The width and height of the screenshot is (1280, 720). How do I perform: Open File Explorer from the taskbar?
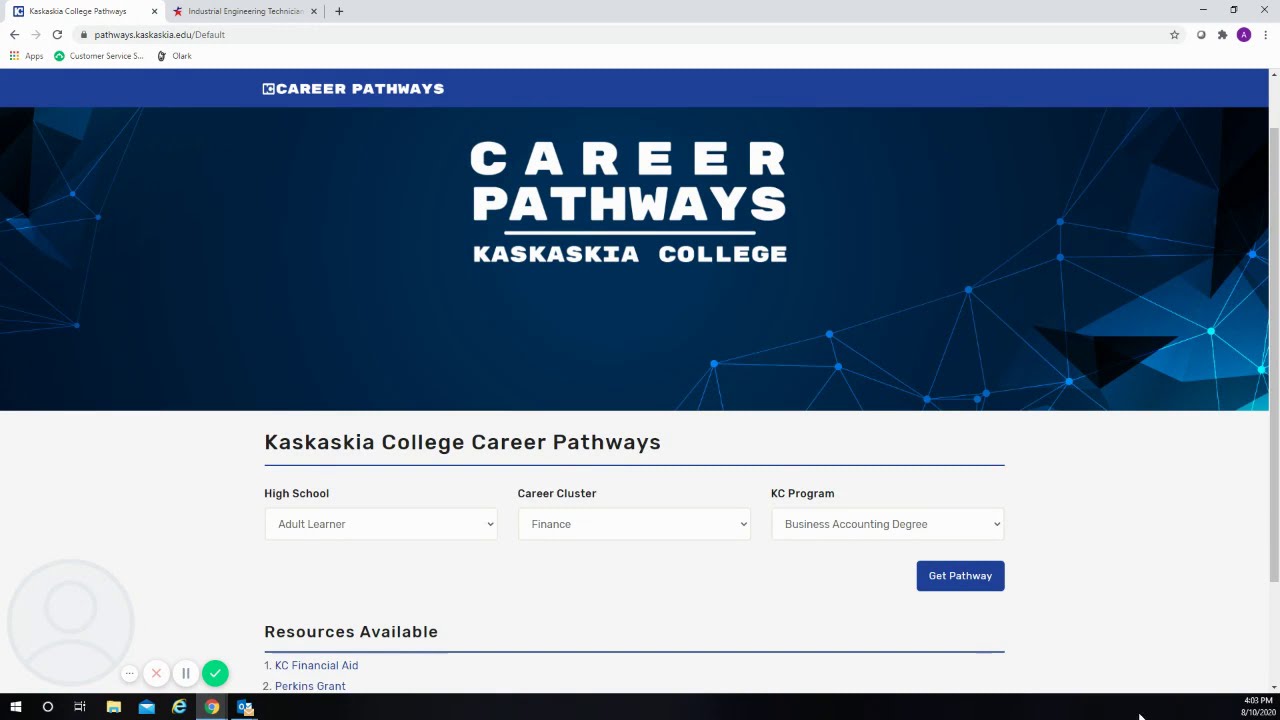point(113,707)
